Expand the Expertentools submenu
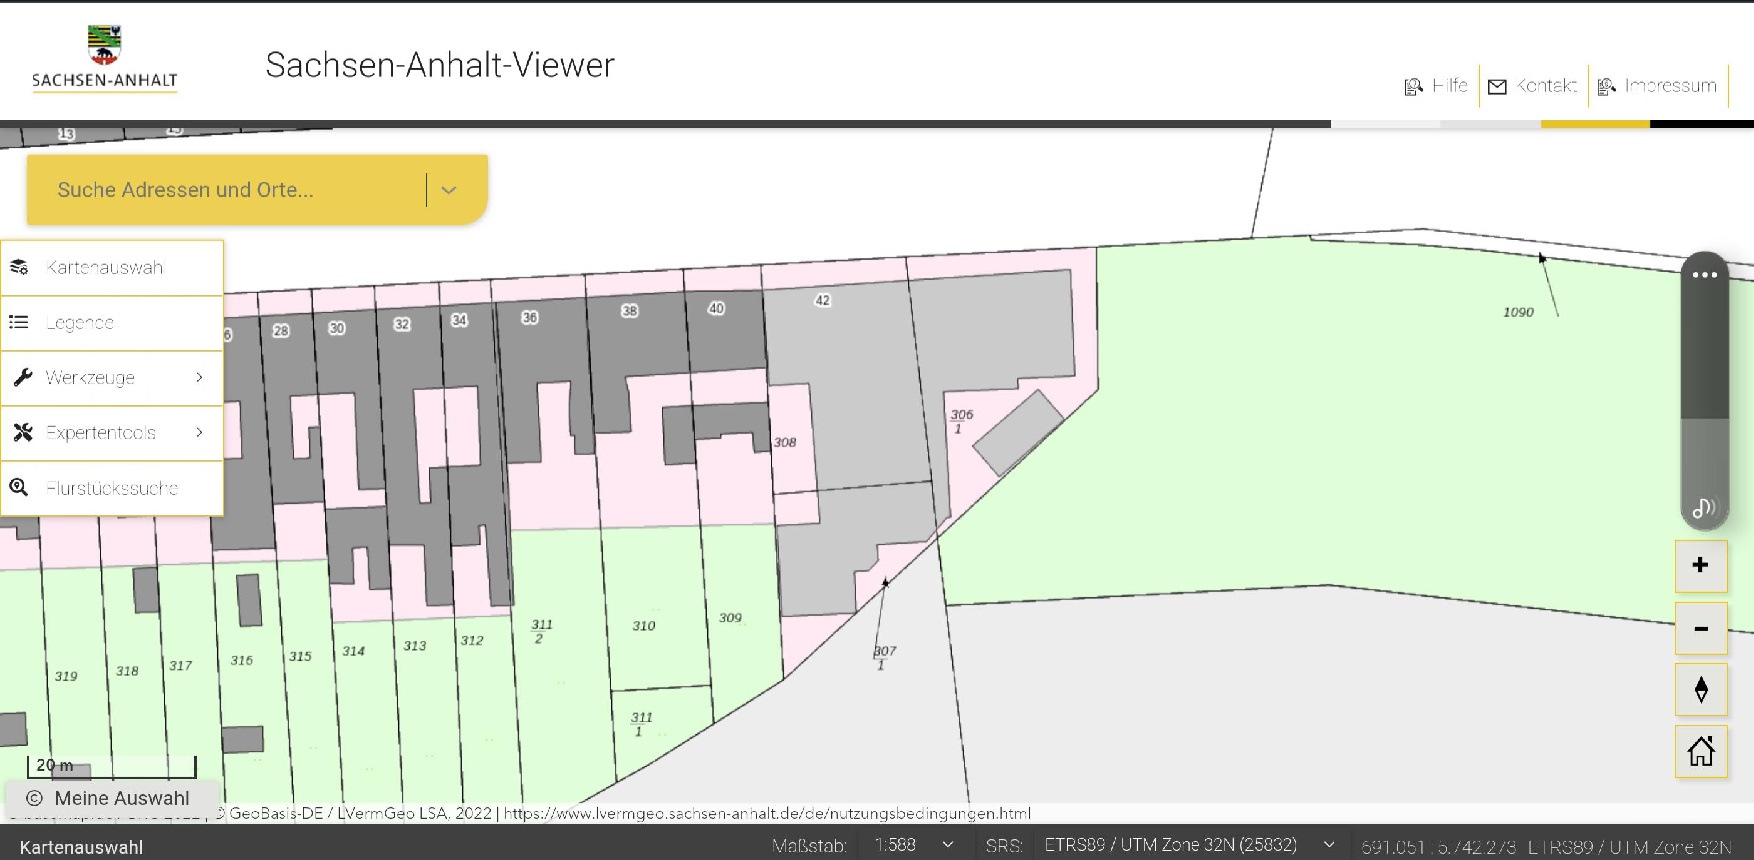Image resolution: width=1754 pixels, height=860 pixels. pos(199,433)
